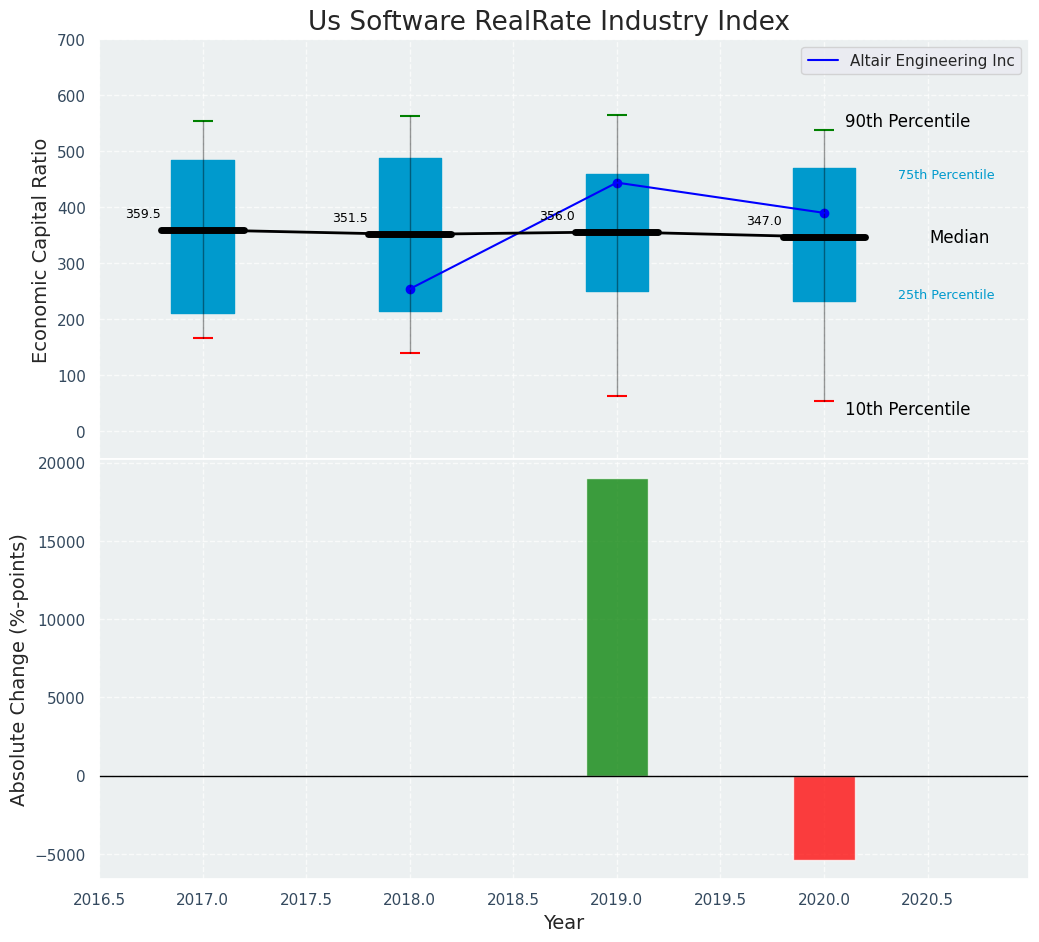This screenshot has width=1039, height=942.
Task: Click the 20000 y-axis tick label
Action: (x=62, y=464)
